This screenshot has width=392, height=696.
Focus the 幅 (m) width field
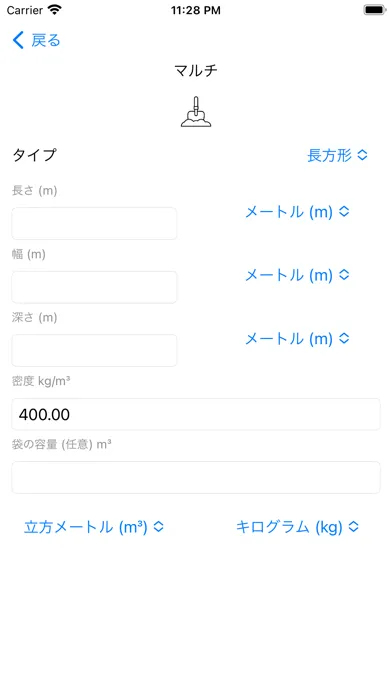coord(94,287)
